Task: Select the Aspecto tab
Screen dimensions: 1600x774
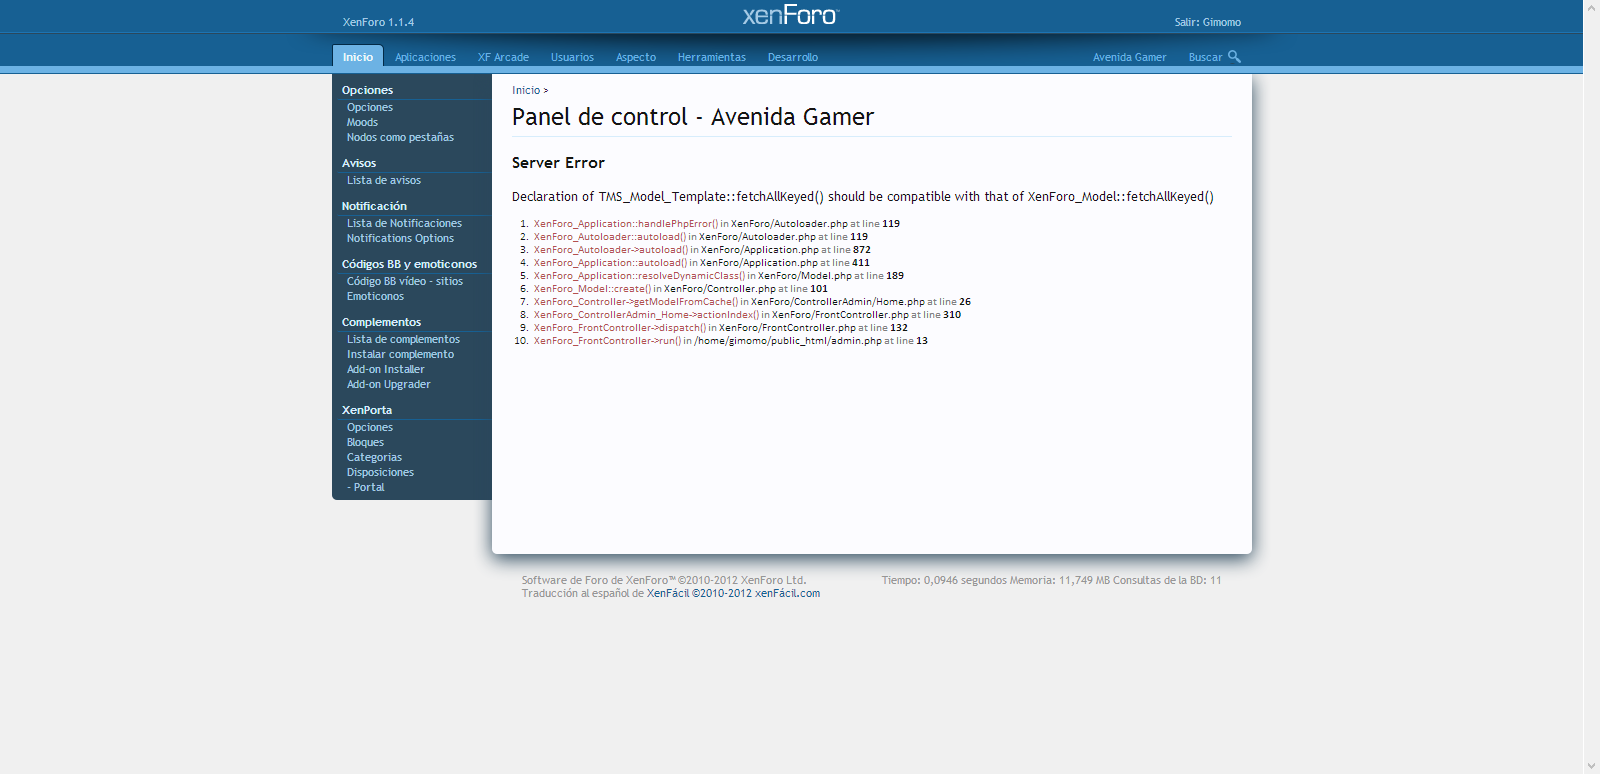Action: click(x=636, y=57)
